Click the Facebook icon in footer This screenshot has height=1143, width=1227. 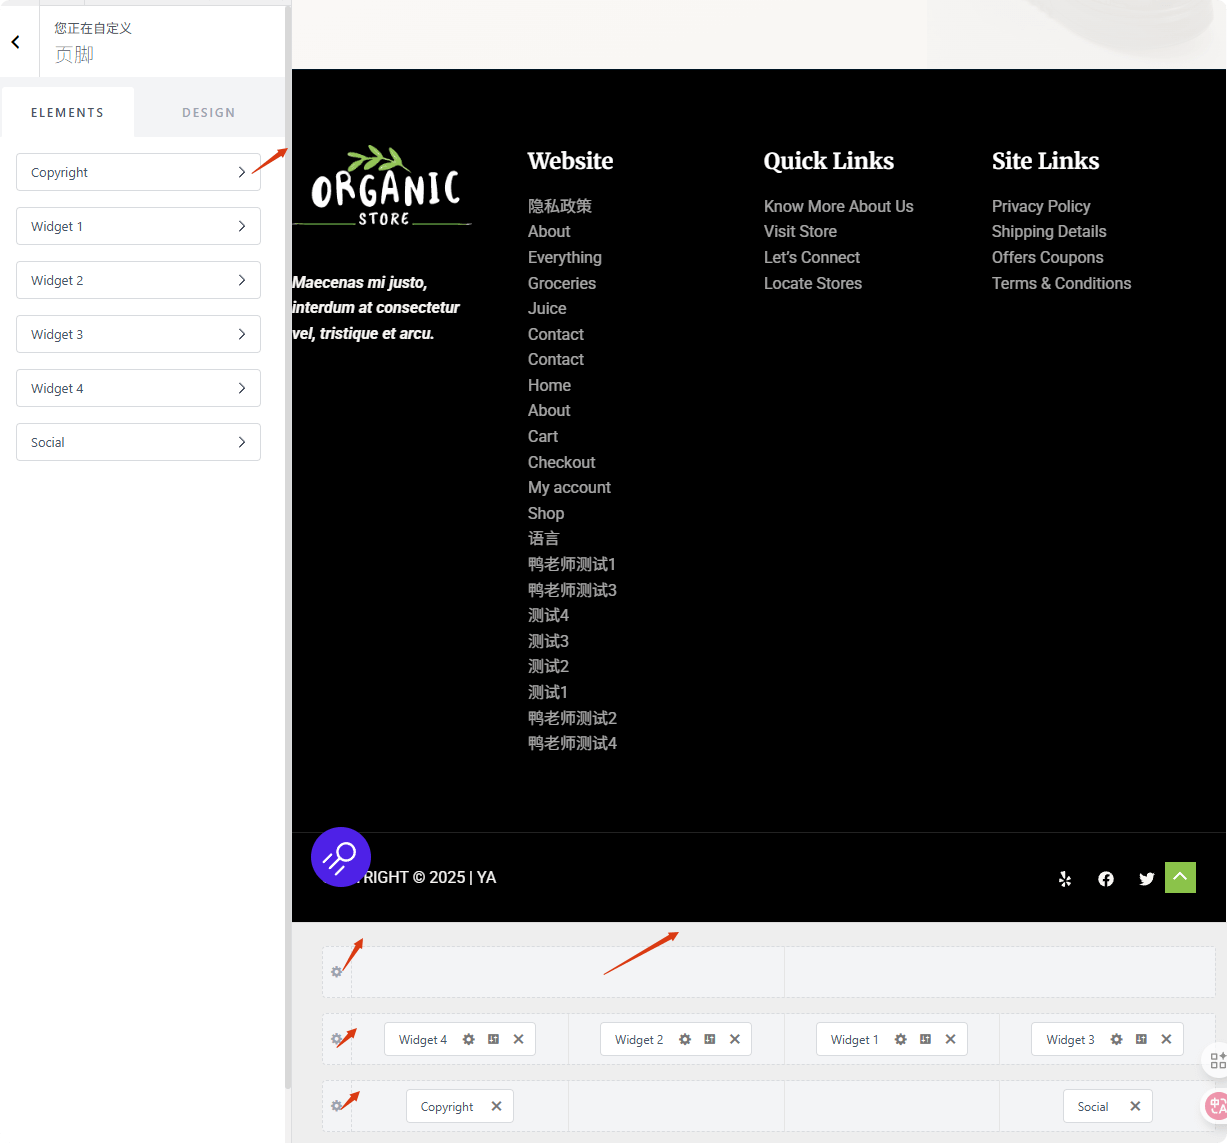click(x=1106, y=879)
